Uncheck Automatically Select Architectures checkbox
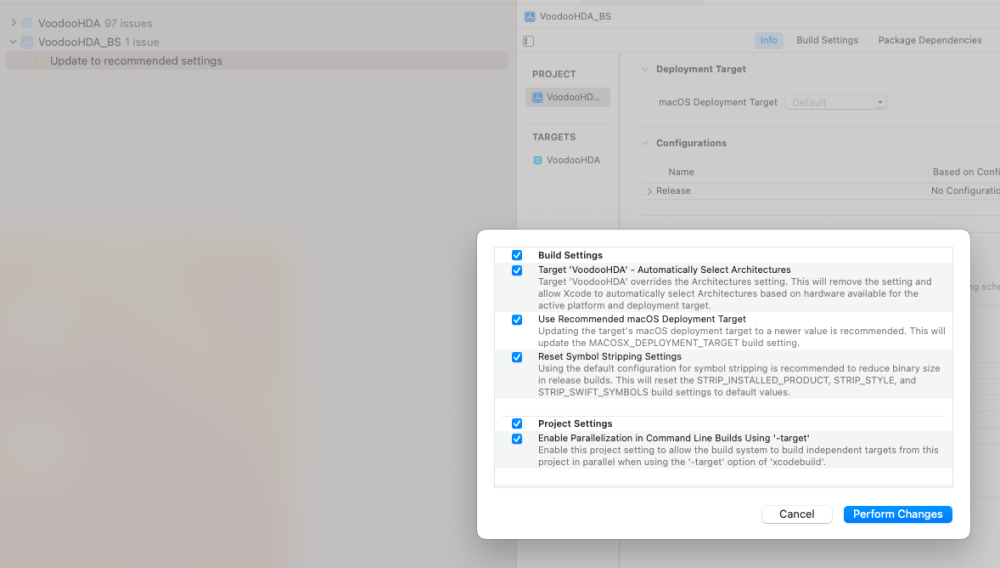This screenshot has height=568, width=1000. tap(517, 270)
